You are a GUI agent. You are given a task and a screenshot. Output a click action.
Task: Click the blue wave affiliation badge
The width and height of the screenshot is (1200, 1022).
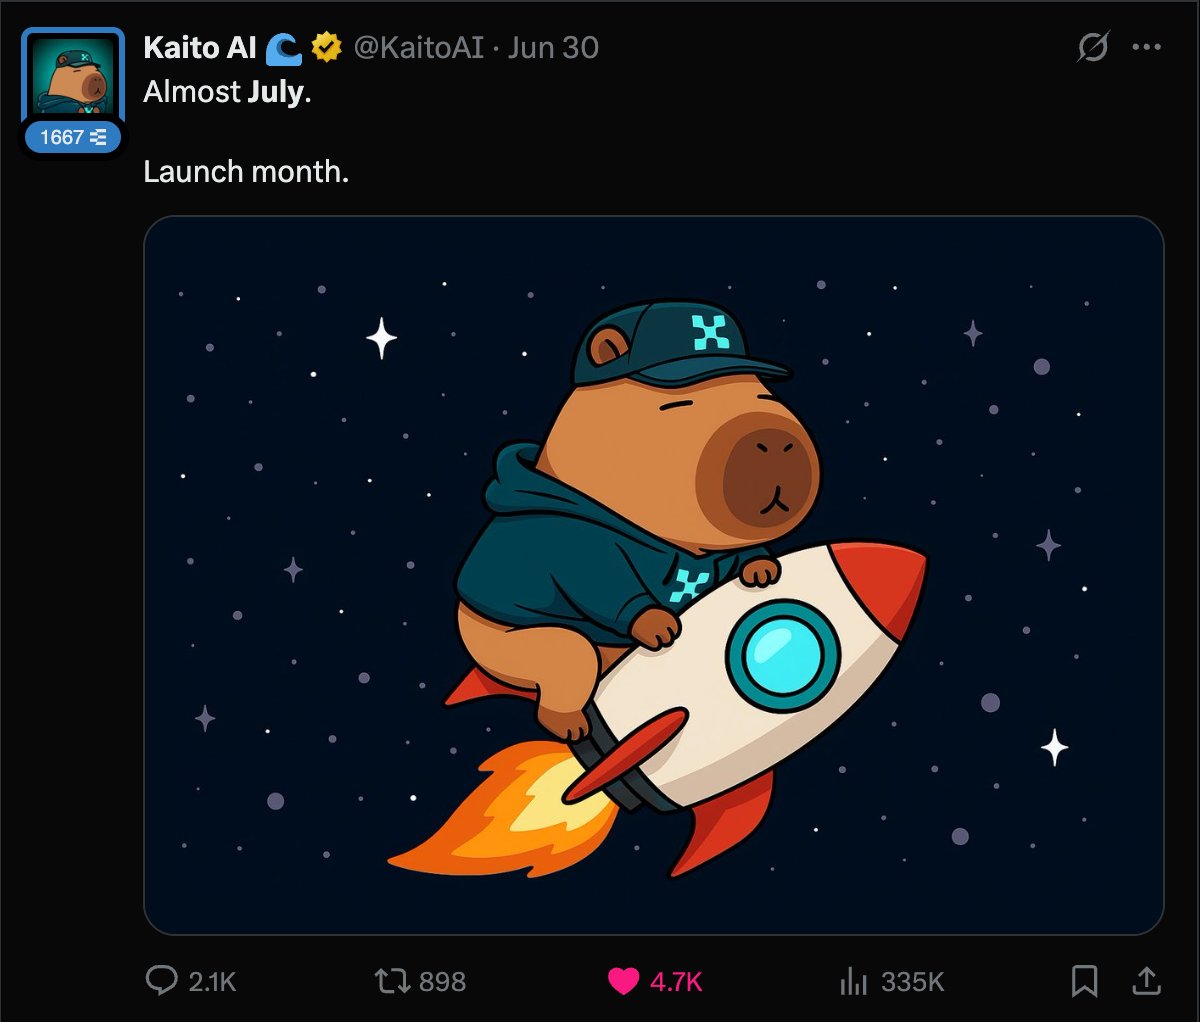pos(284,48)
